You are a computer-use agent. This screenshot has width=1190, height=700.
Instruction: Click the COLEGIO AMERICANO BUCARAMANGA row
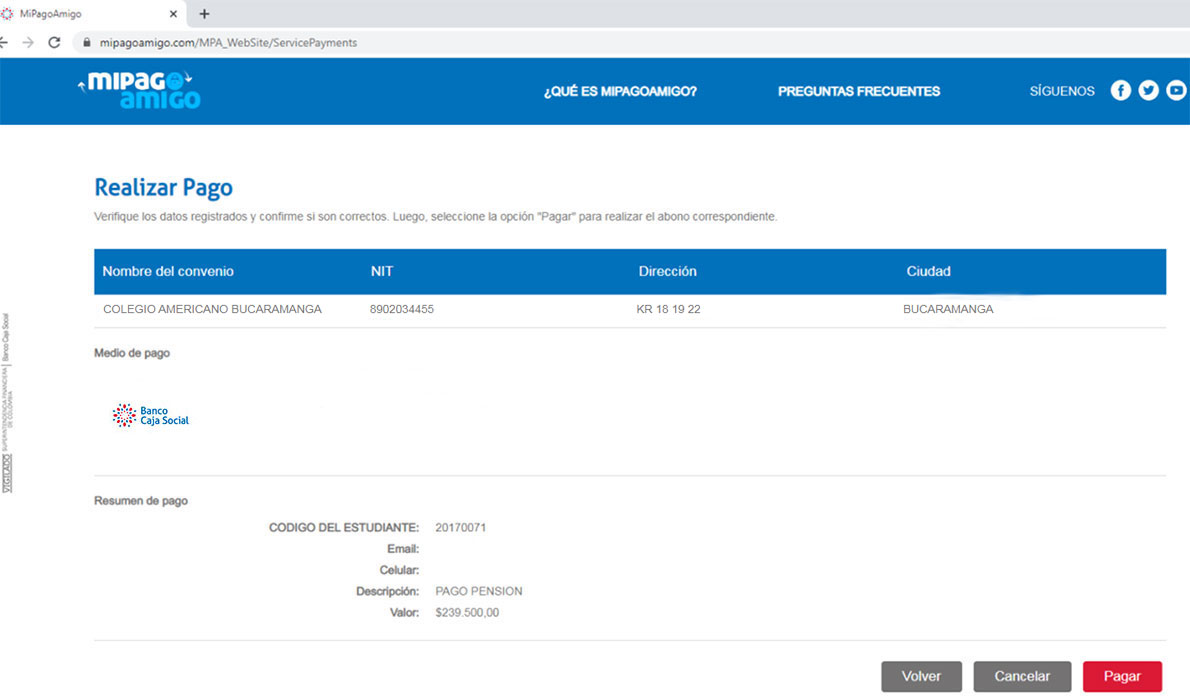click(212, 310)
